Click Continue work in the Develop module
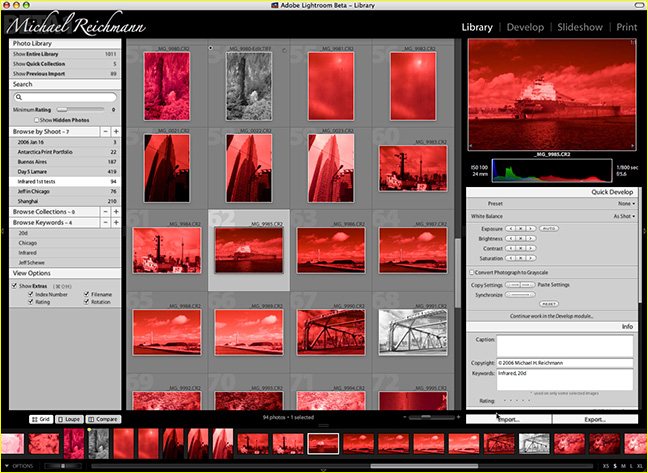This screenshot has width=648, height=473. pos(552,316)
